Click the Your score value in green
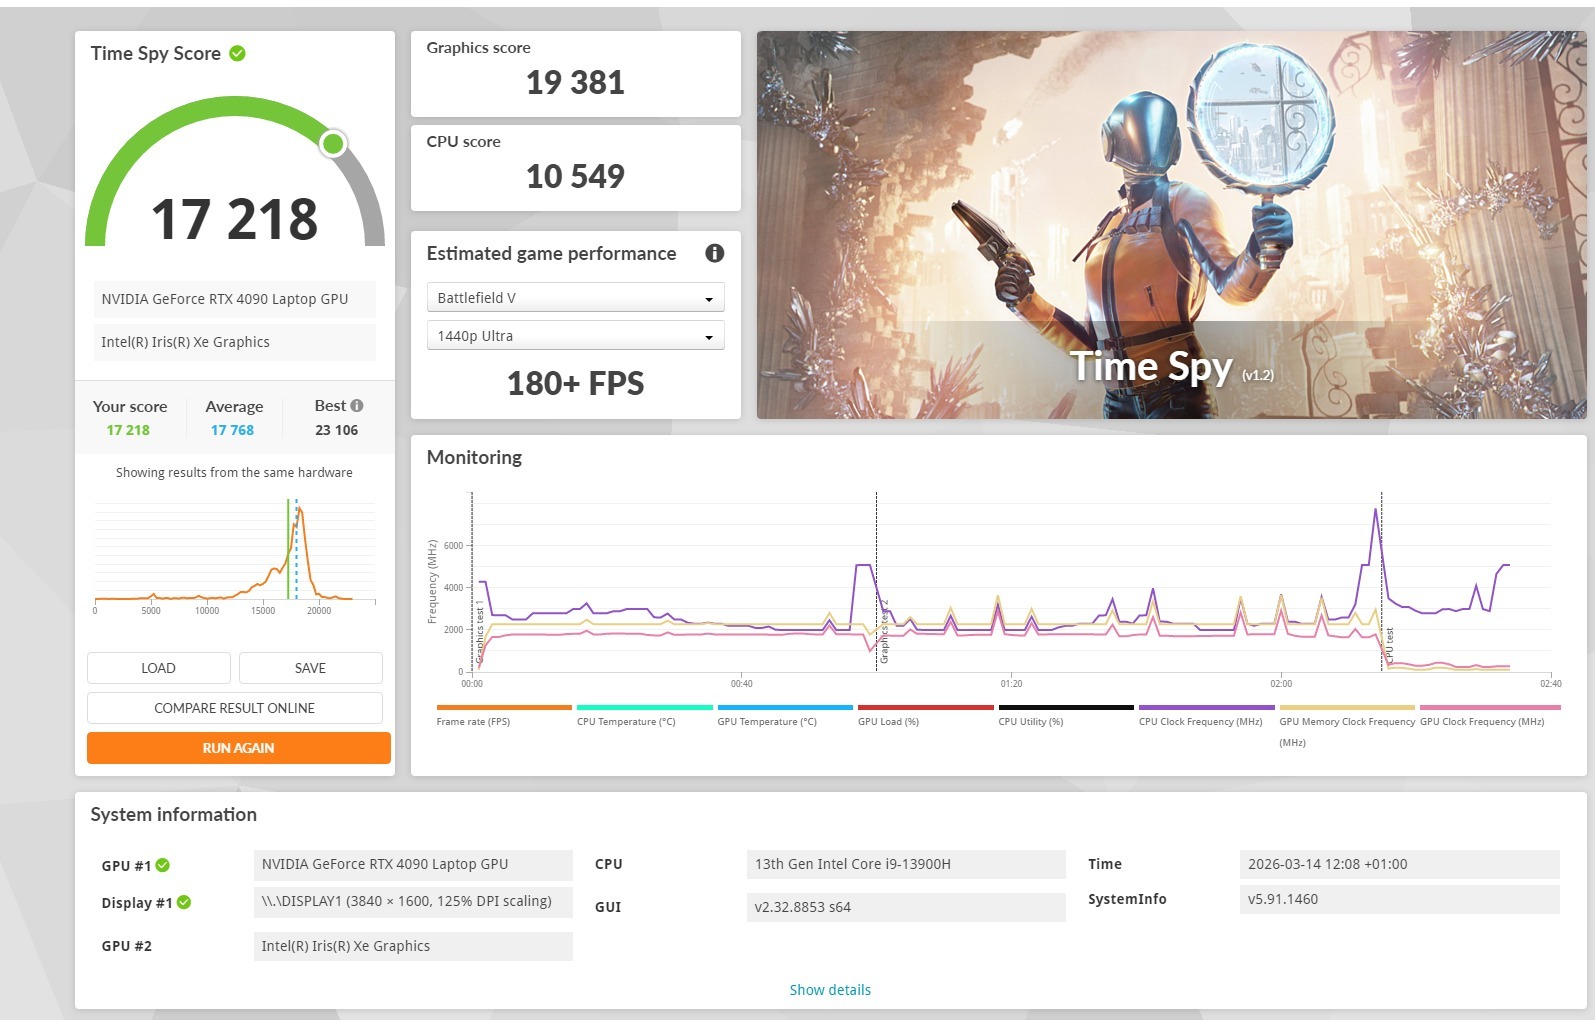Image resolution: width=1595 pixels, height=1020 pixels. pos(128,430)
